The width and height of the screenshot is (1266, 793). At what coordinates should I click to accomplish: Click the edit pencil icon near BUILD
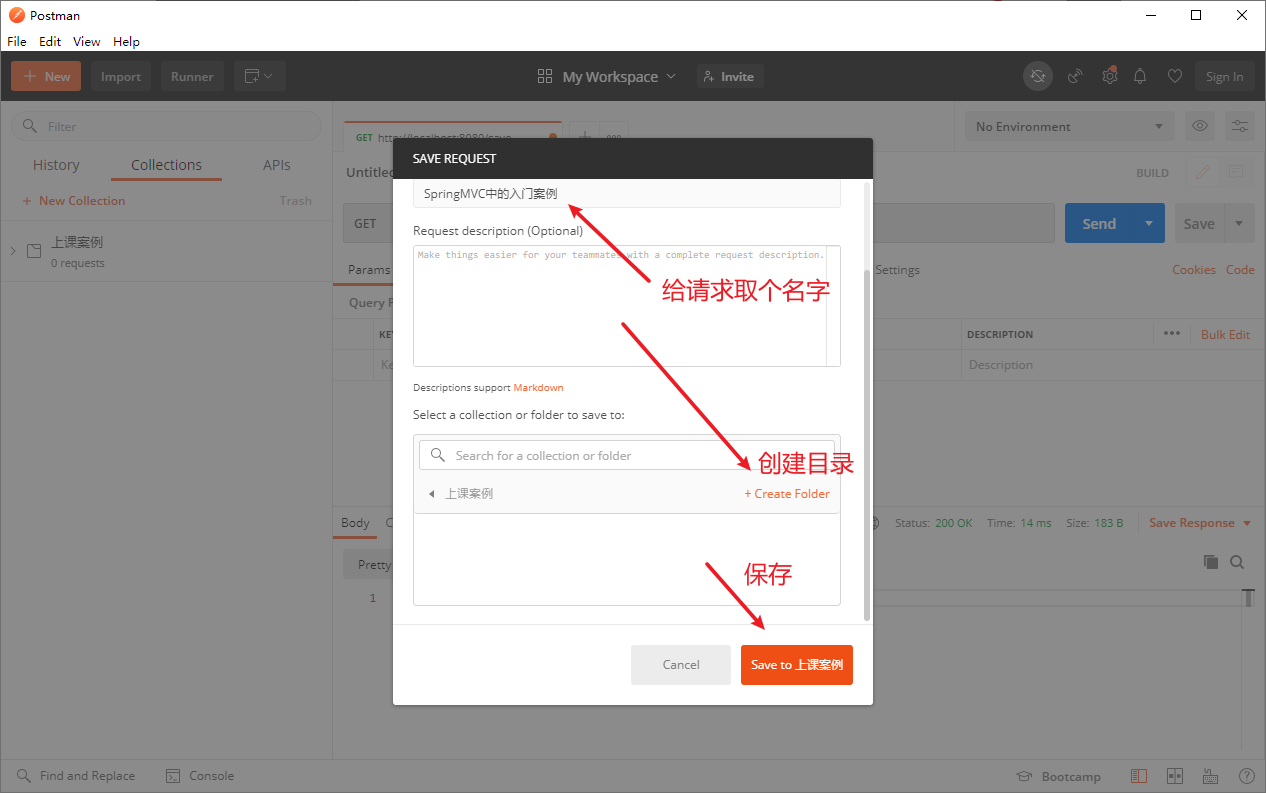tap(1203, 172)
